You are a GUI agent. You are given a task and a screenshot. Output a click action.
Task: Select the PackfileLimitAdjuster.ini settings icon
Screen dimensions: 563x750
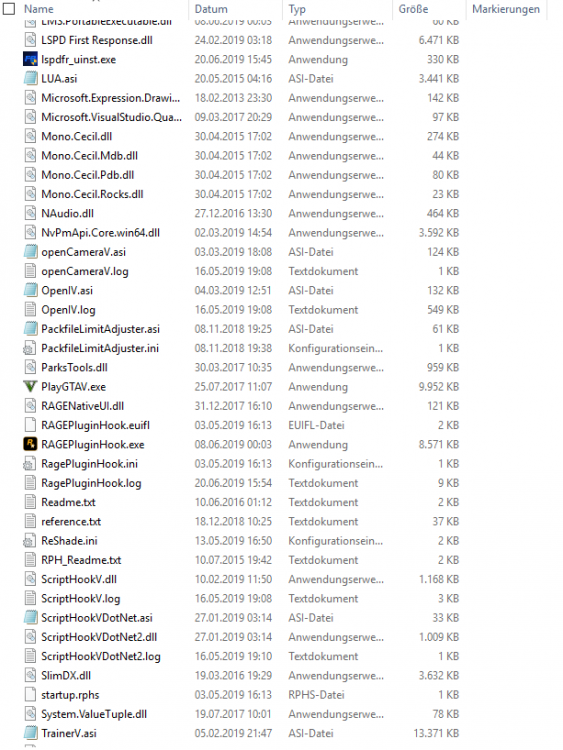30,348
